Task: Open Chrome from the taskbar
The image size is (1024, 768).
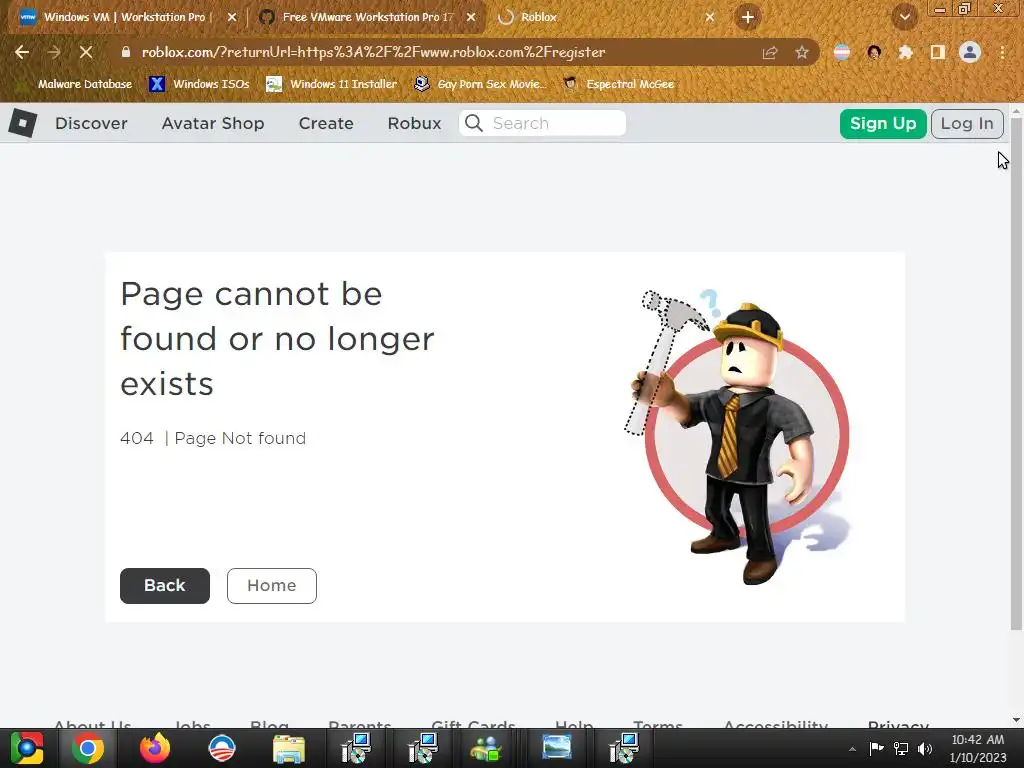Action: point(88,748)
